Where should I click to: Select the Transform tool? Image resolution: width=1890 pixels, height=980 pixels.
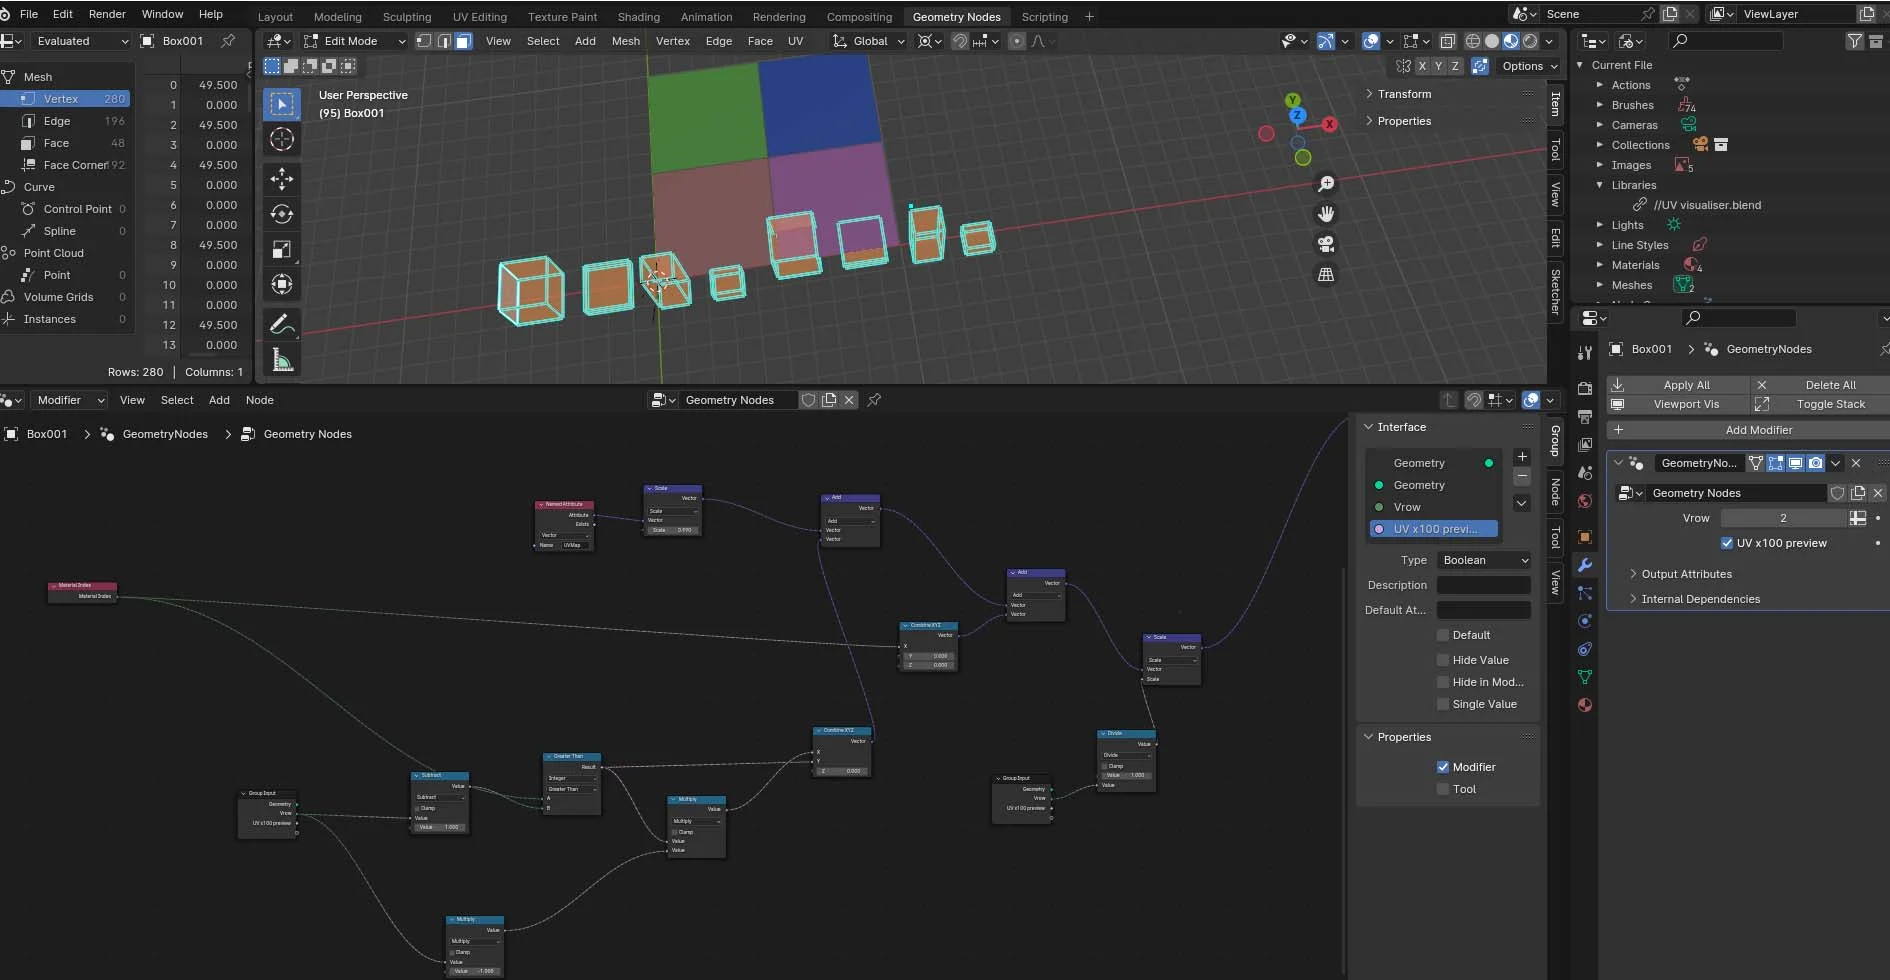click(282, 284)
